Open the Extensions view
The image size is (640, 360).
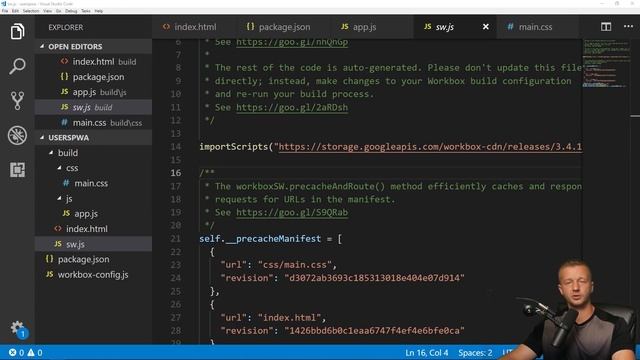(17, 169)
